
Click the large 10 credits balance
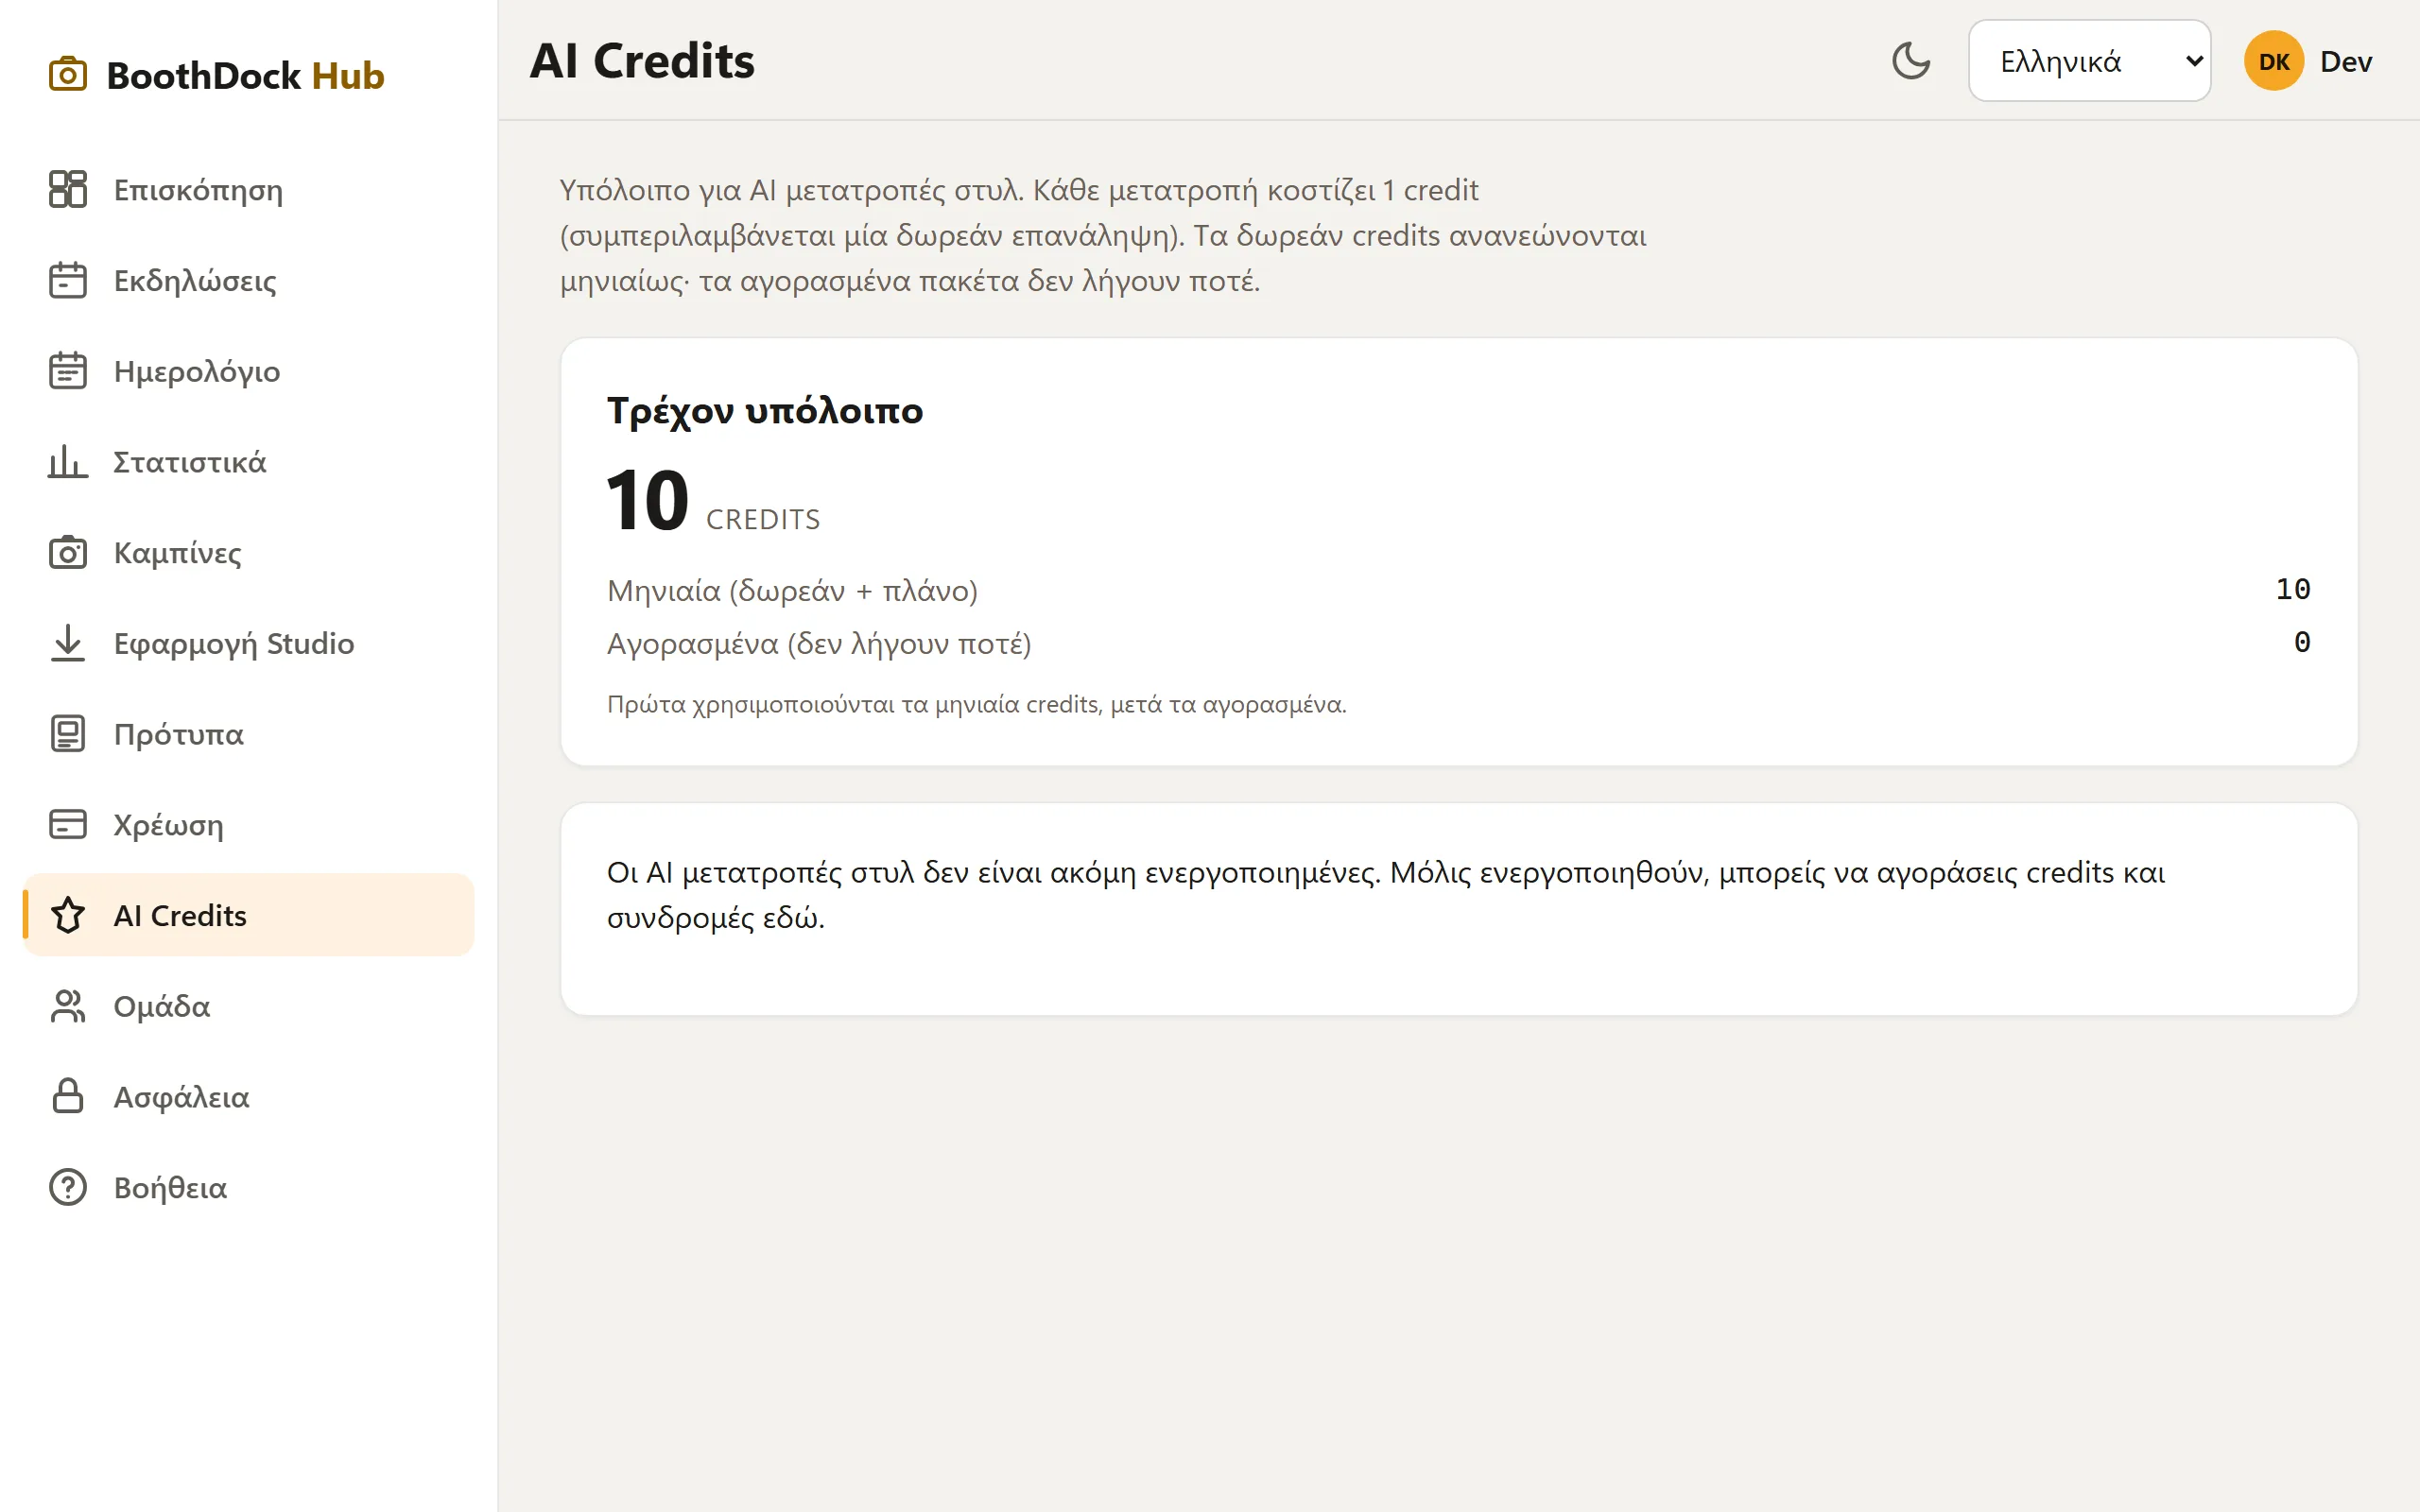pyautogui.click(x=648, y=500)
